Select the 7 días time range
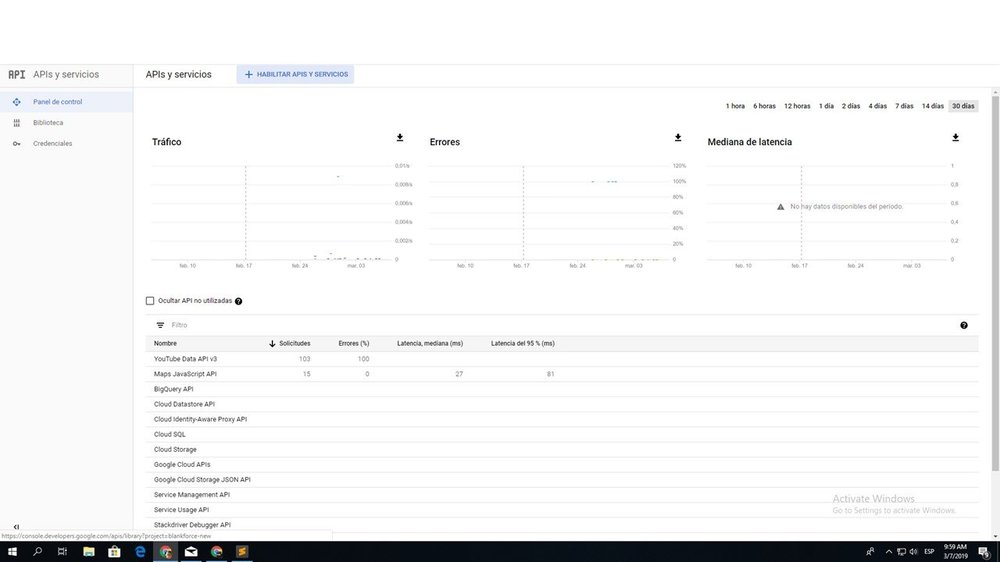Viewport: 1000px width, 562px height. [904, 106]
